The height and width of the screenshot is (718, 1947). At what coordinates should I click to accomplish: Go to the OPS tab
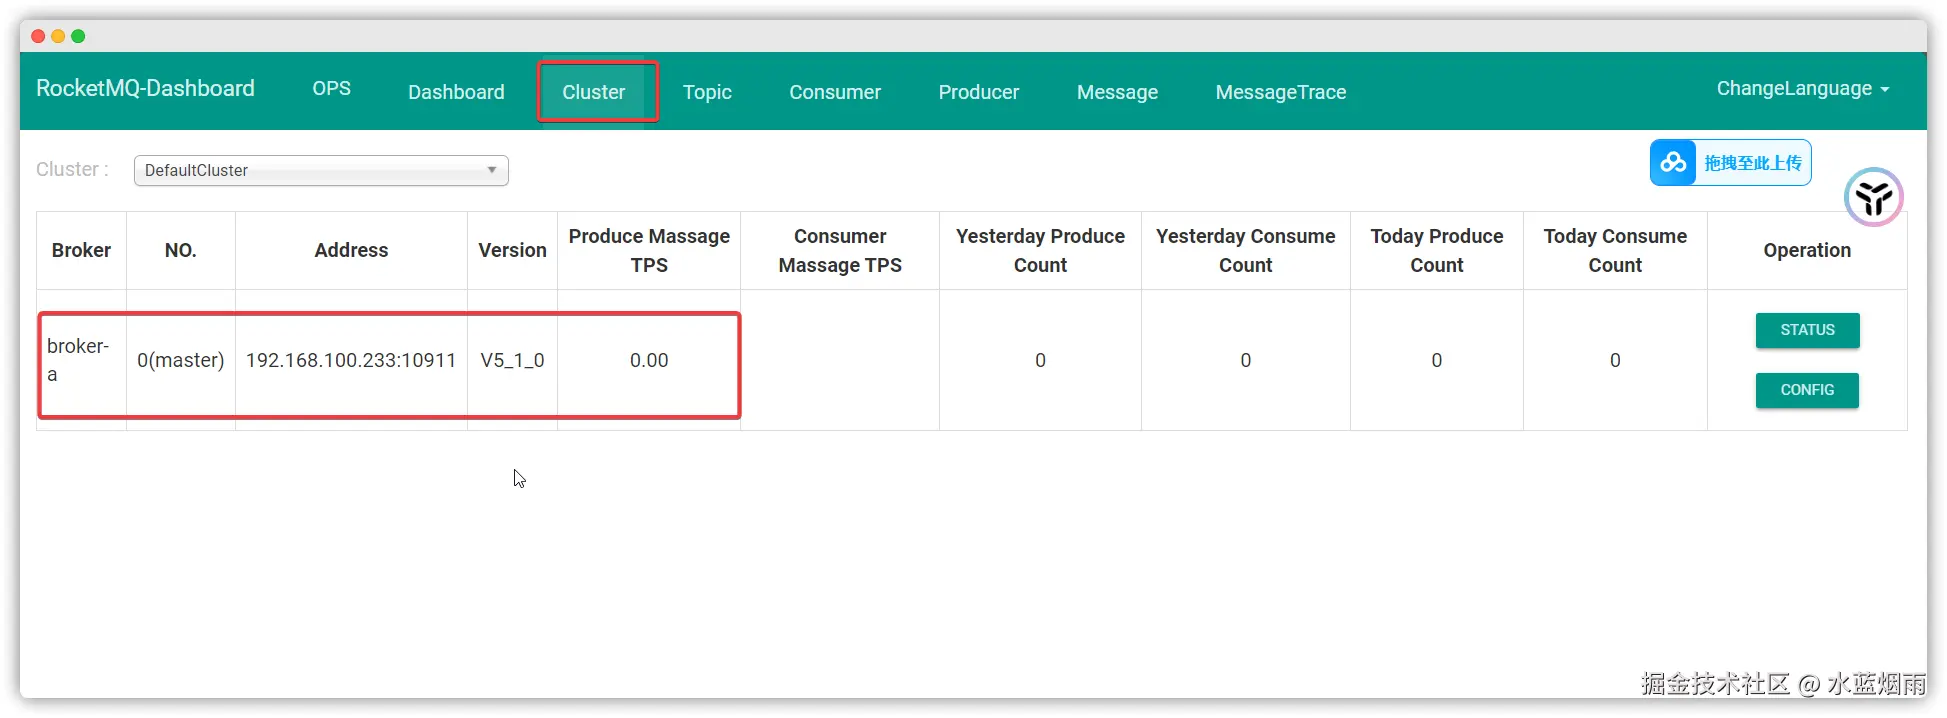tap(331, 88)
